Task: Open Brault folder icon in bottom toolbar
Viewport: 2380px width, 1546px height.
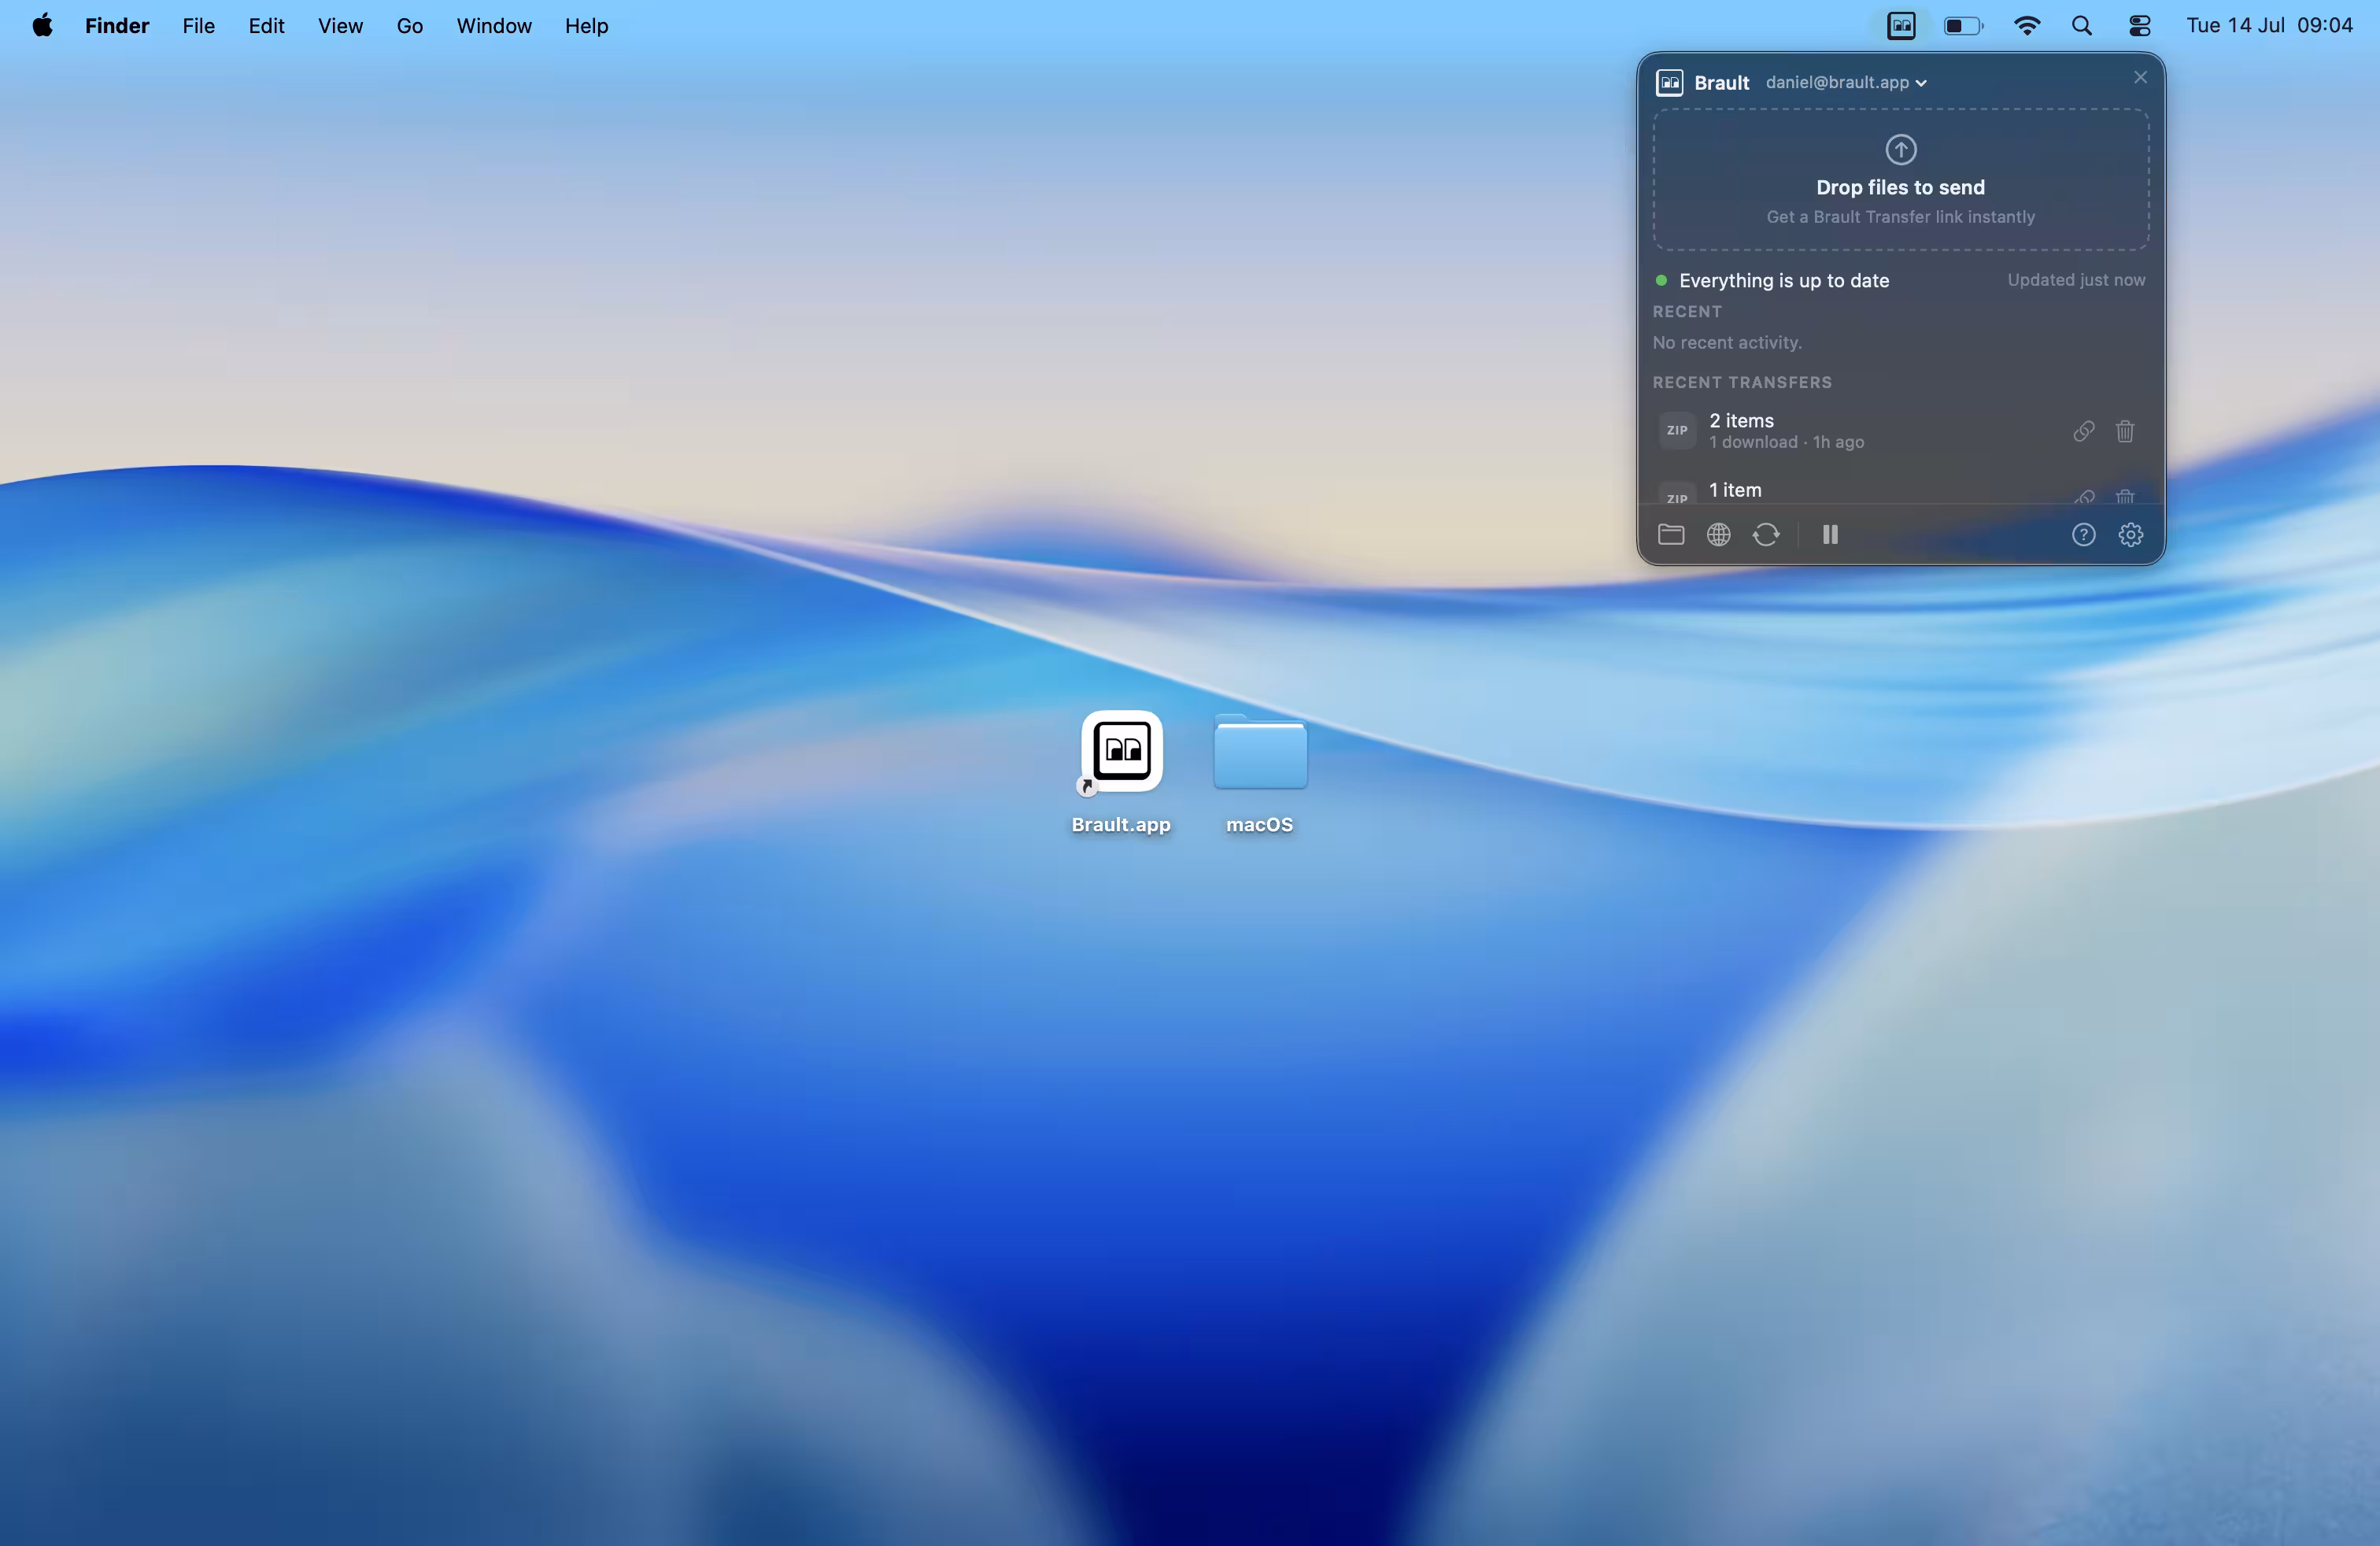Action: [1671, 534]
